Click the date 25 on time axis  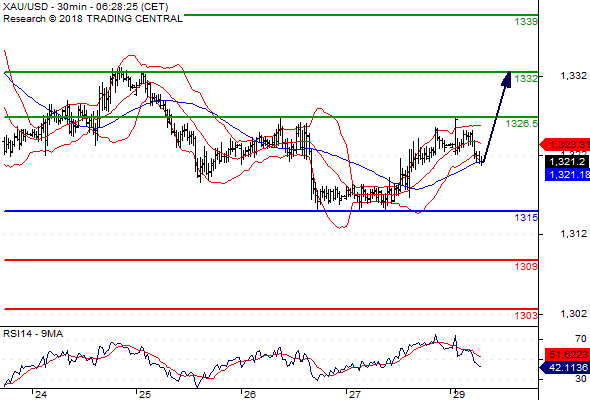(x=145, y=394)
